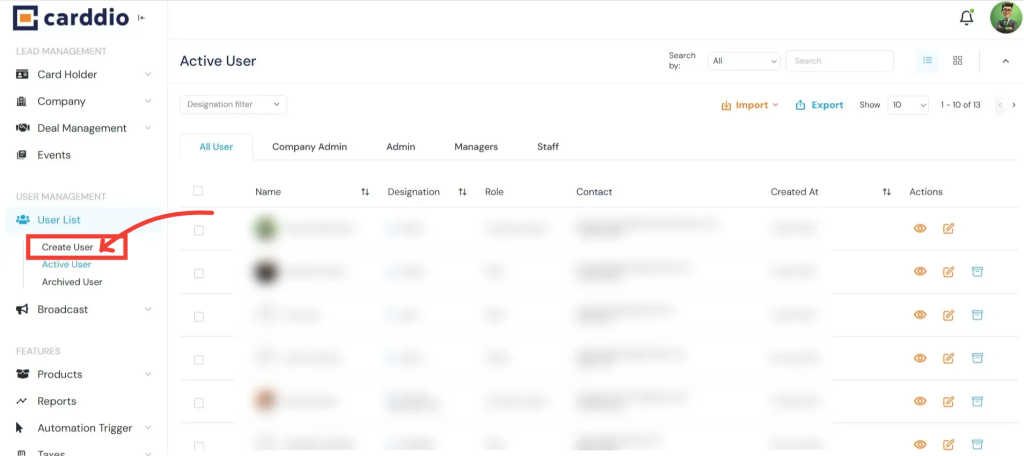The width and height of the screenshot is (1024, 456).
Task: Open Events from the sidebar
Action: (54, 155)
